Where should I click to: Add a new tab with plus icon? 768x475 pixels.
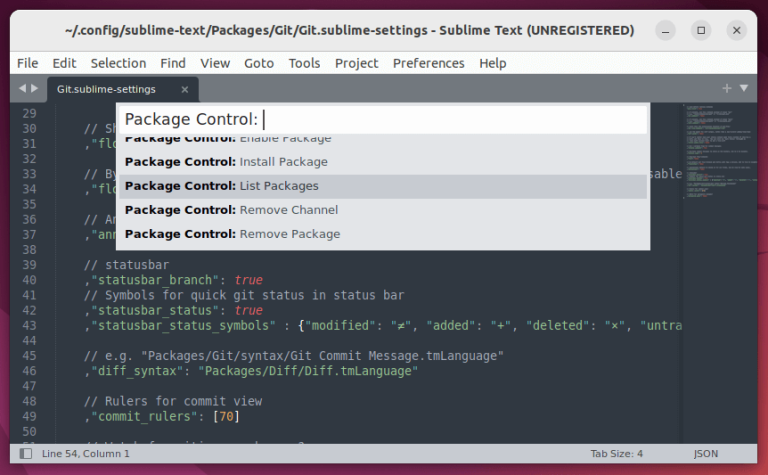click(727, 89)
